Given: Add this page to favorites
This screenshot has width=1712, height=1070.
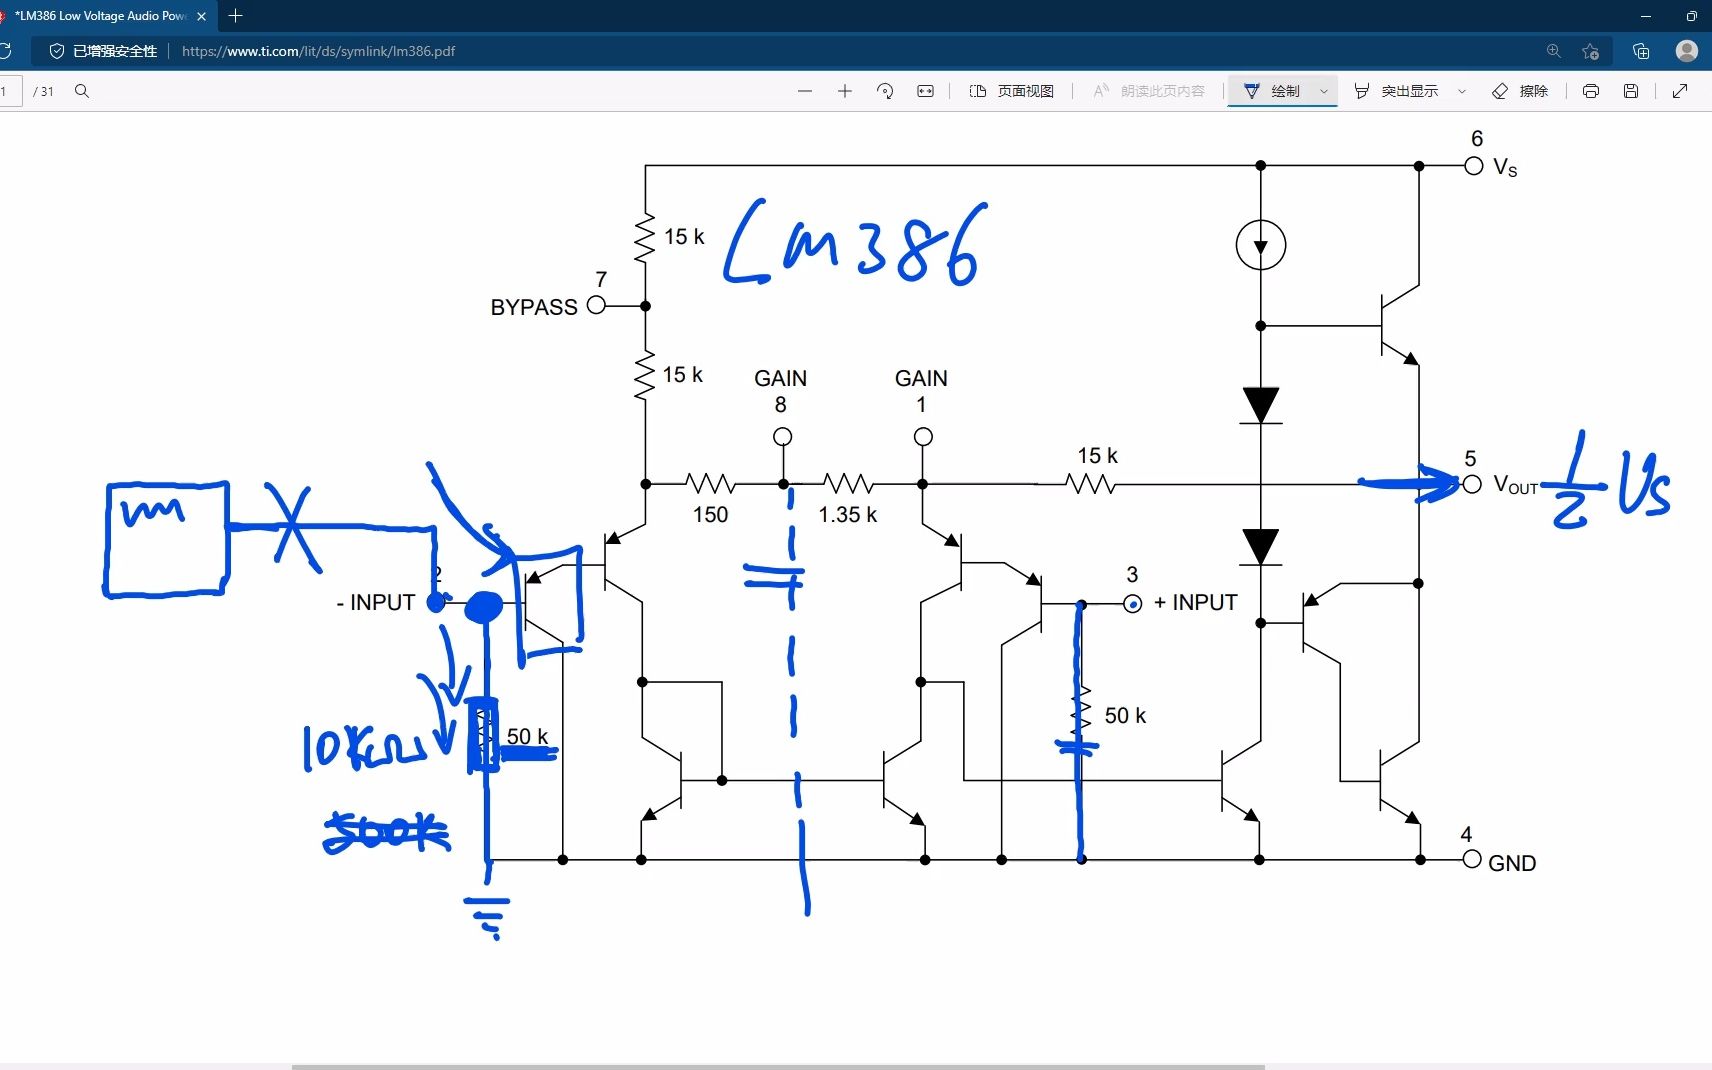Looking at the screenshot, I should [1591, 51].
